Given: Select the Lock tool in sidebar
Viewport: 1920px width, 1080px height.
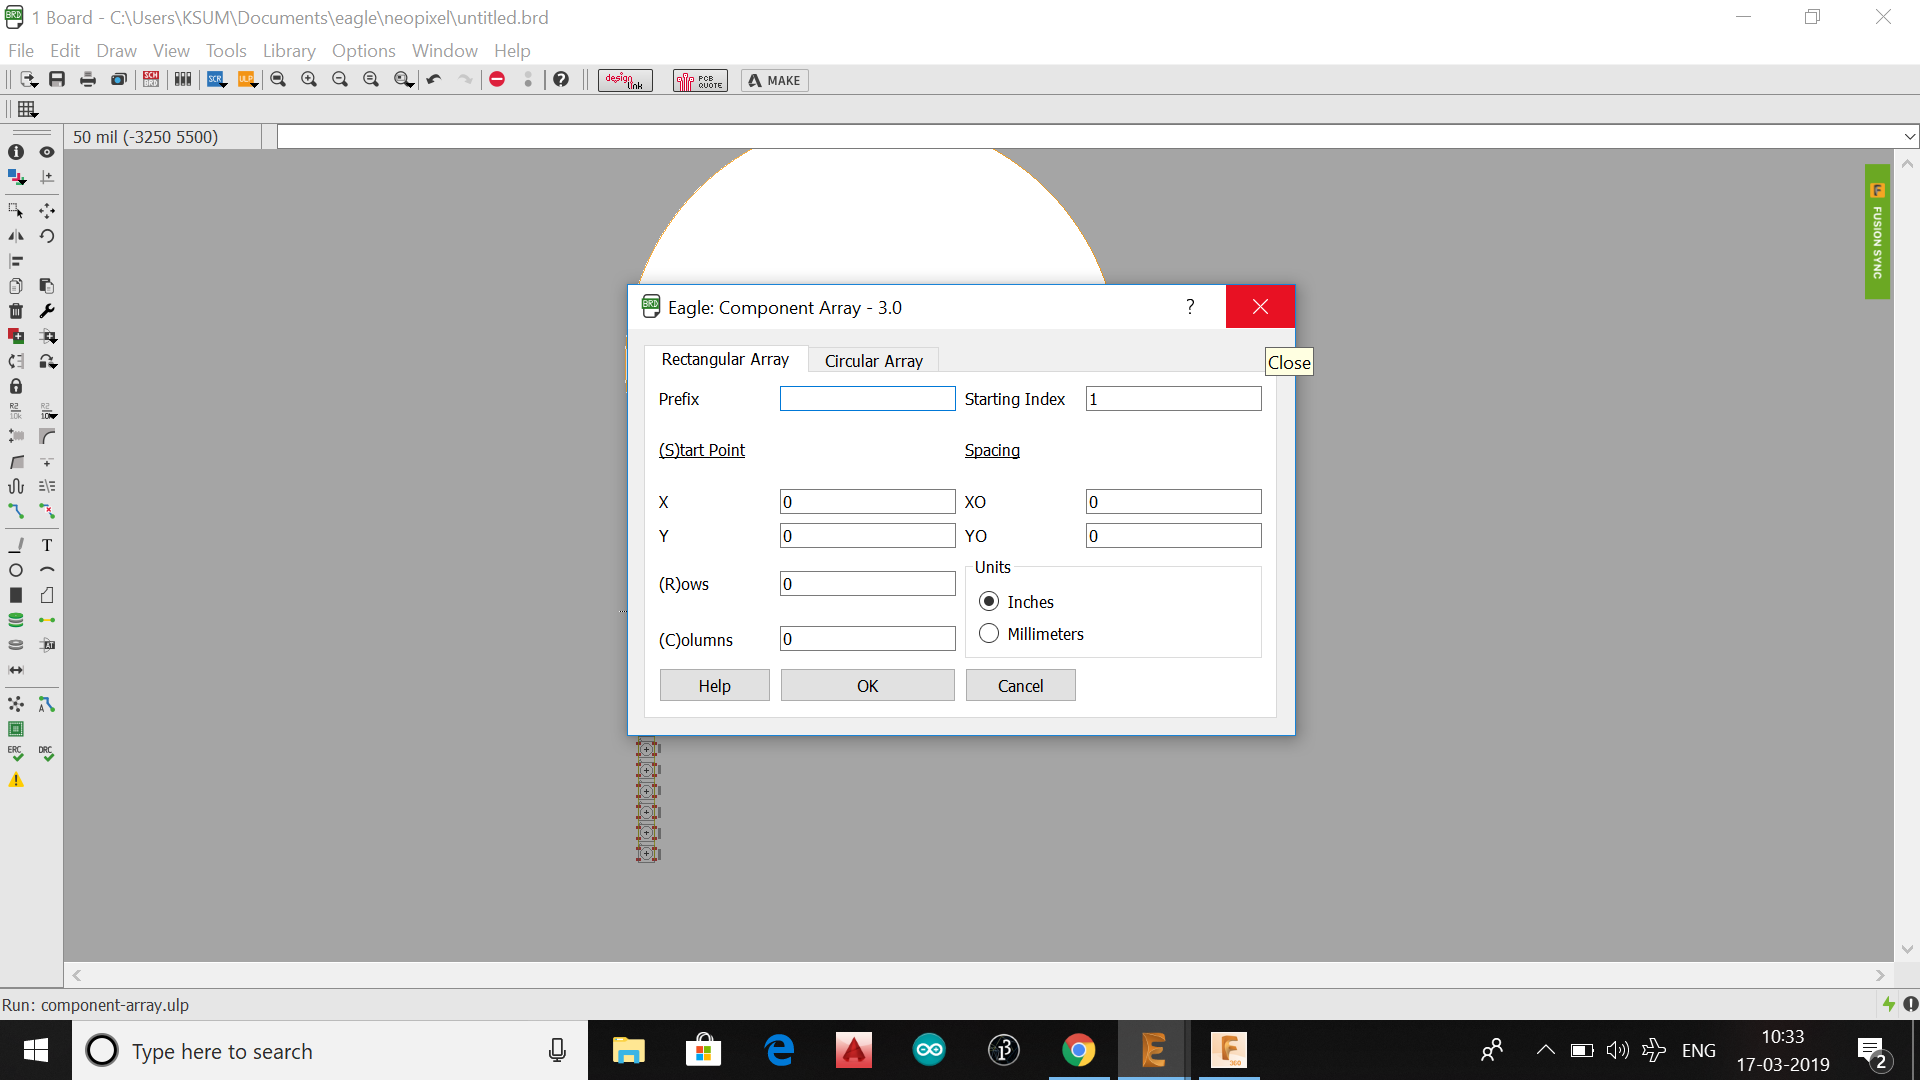Looking at the screenshot, I should coord(16,386).
